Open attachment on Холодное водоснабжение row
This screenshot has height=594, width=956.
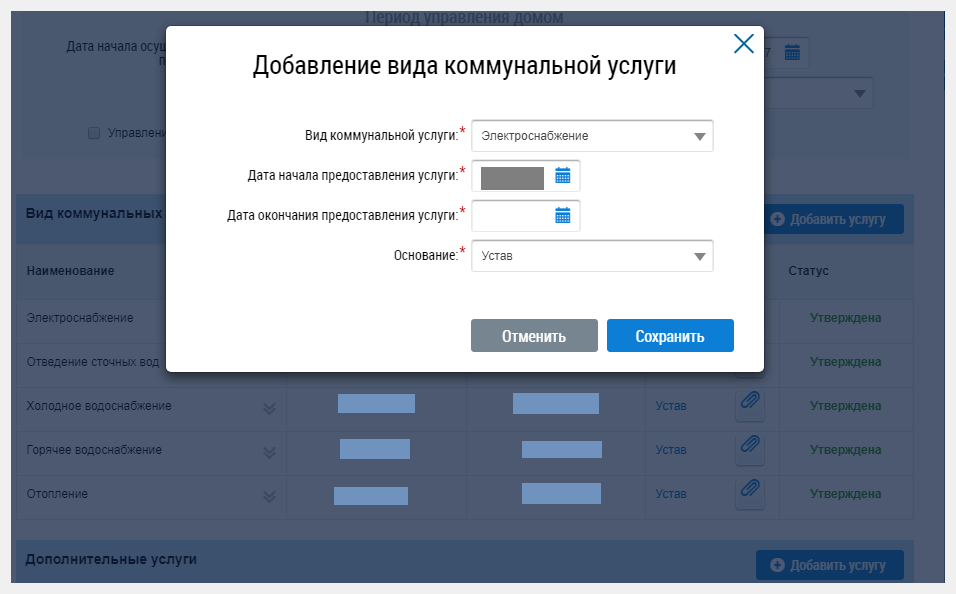coord(750,404)
